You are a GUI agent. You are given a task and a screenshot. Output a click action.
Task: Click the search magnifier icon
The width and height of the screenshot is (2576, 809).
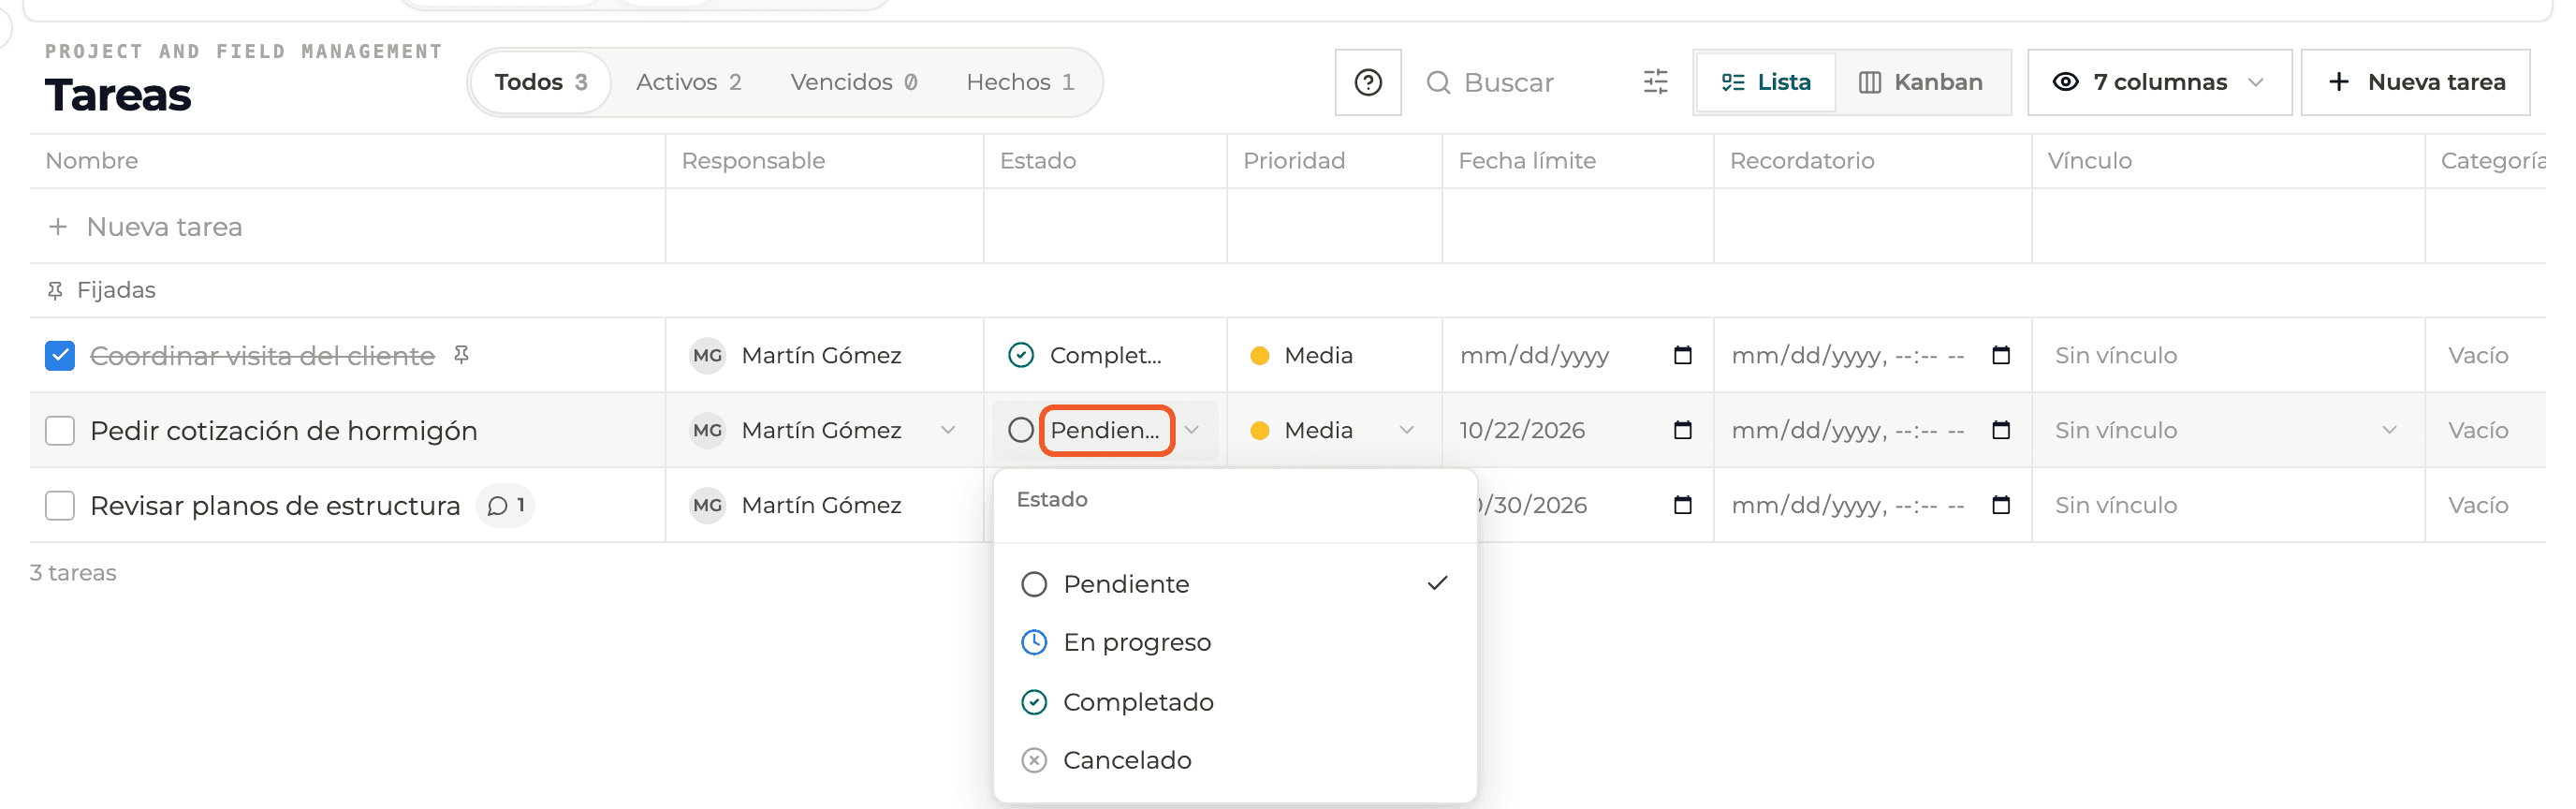1438,82
